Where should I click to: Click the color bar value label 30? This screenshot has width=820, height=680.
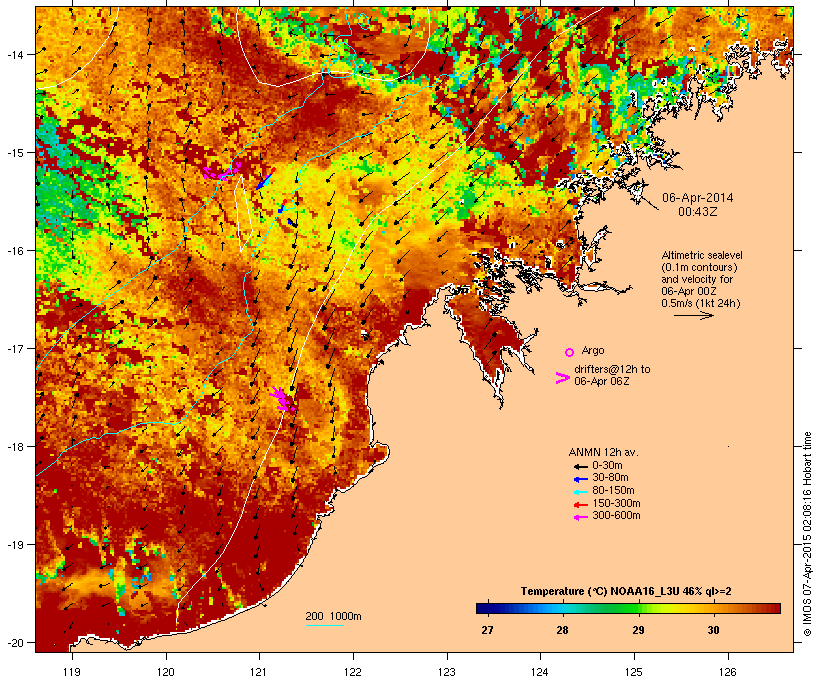click(x=713, y=630)
